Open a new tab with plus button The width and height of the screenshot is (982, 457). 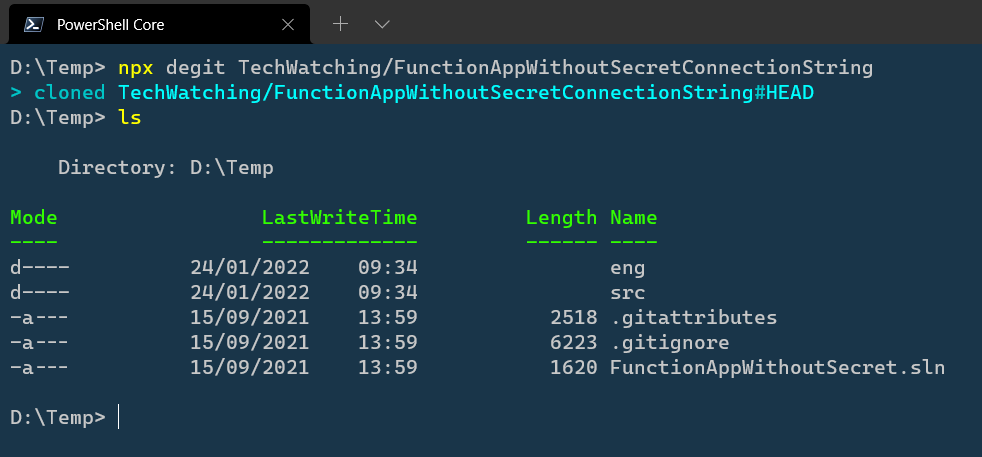(340, 24)
